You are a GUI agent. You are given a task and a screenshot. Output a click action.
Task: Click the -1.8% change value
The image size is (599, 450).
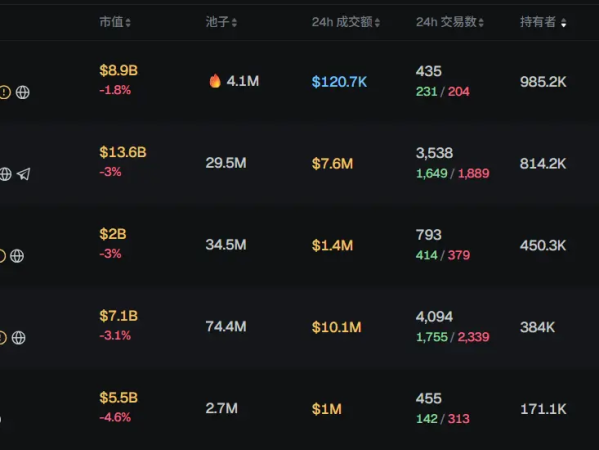coord(115,90)
